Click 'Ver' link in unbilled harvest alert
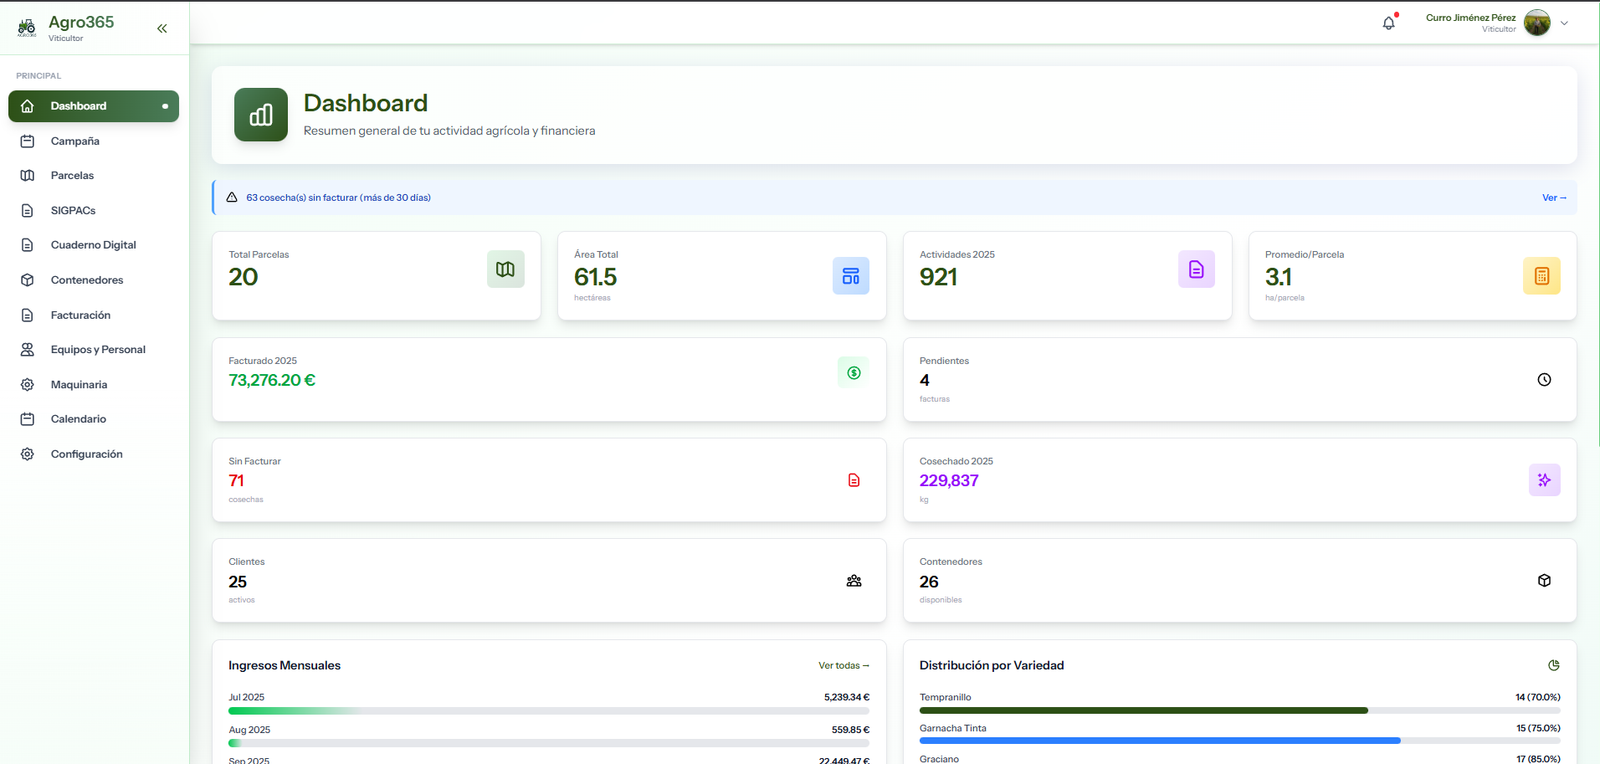The width and height of the screenshot is (1600, 764). coord(1553,198)
